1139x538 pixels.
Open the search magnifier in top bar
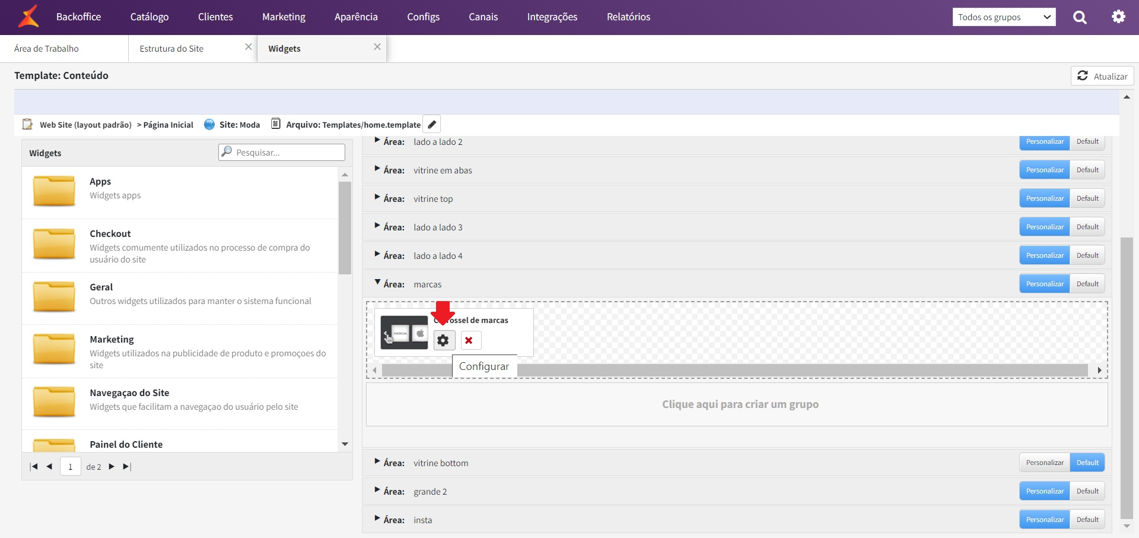click(1080, 17)
